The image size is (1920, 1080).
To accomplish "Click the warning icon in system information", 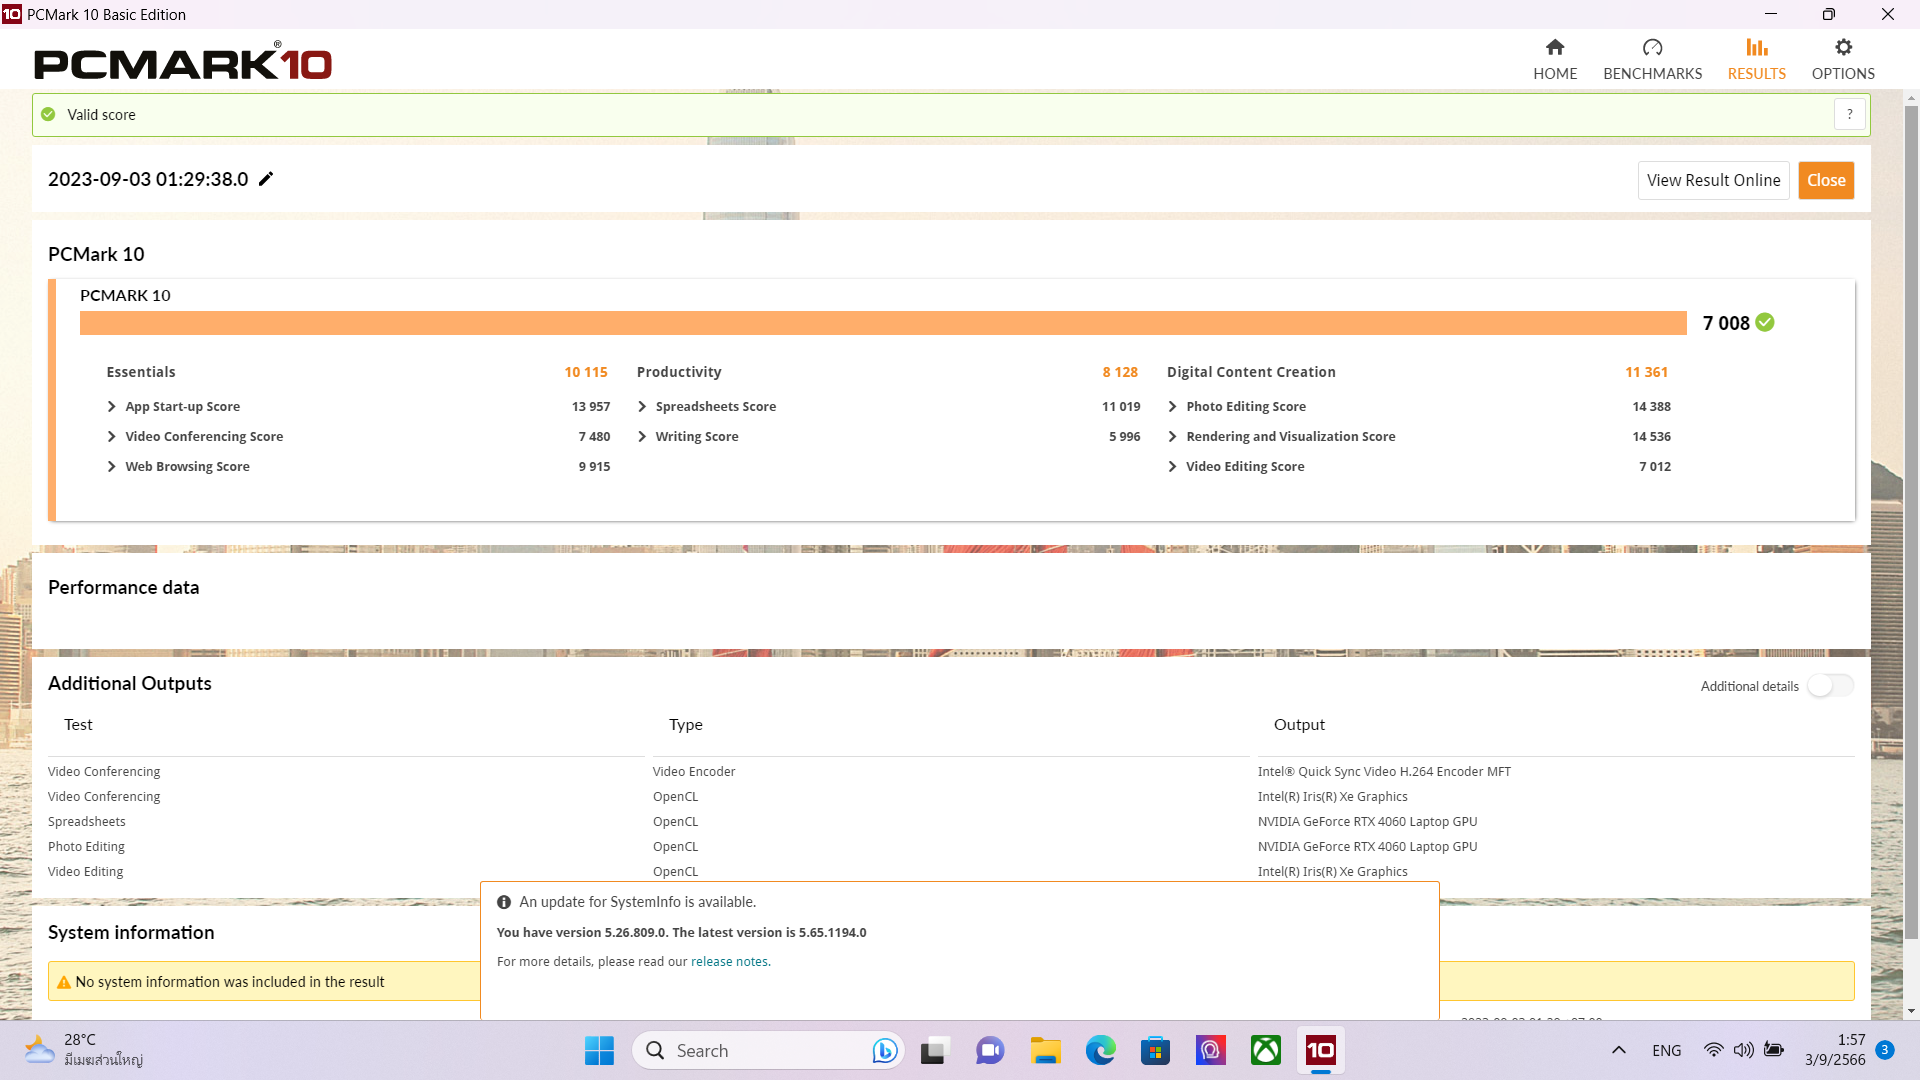I will [x=64, y=982].
